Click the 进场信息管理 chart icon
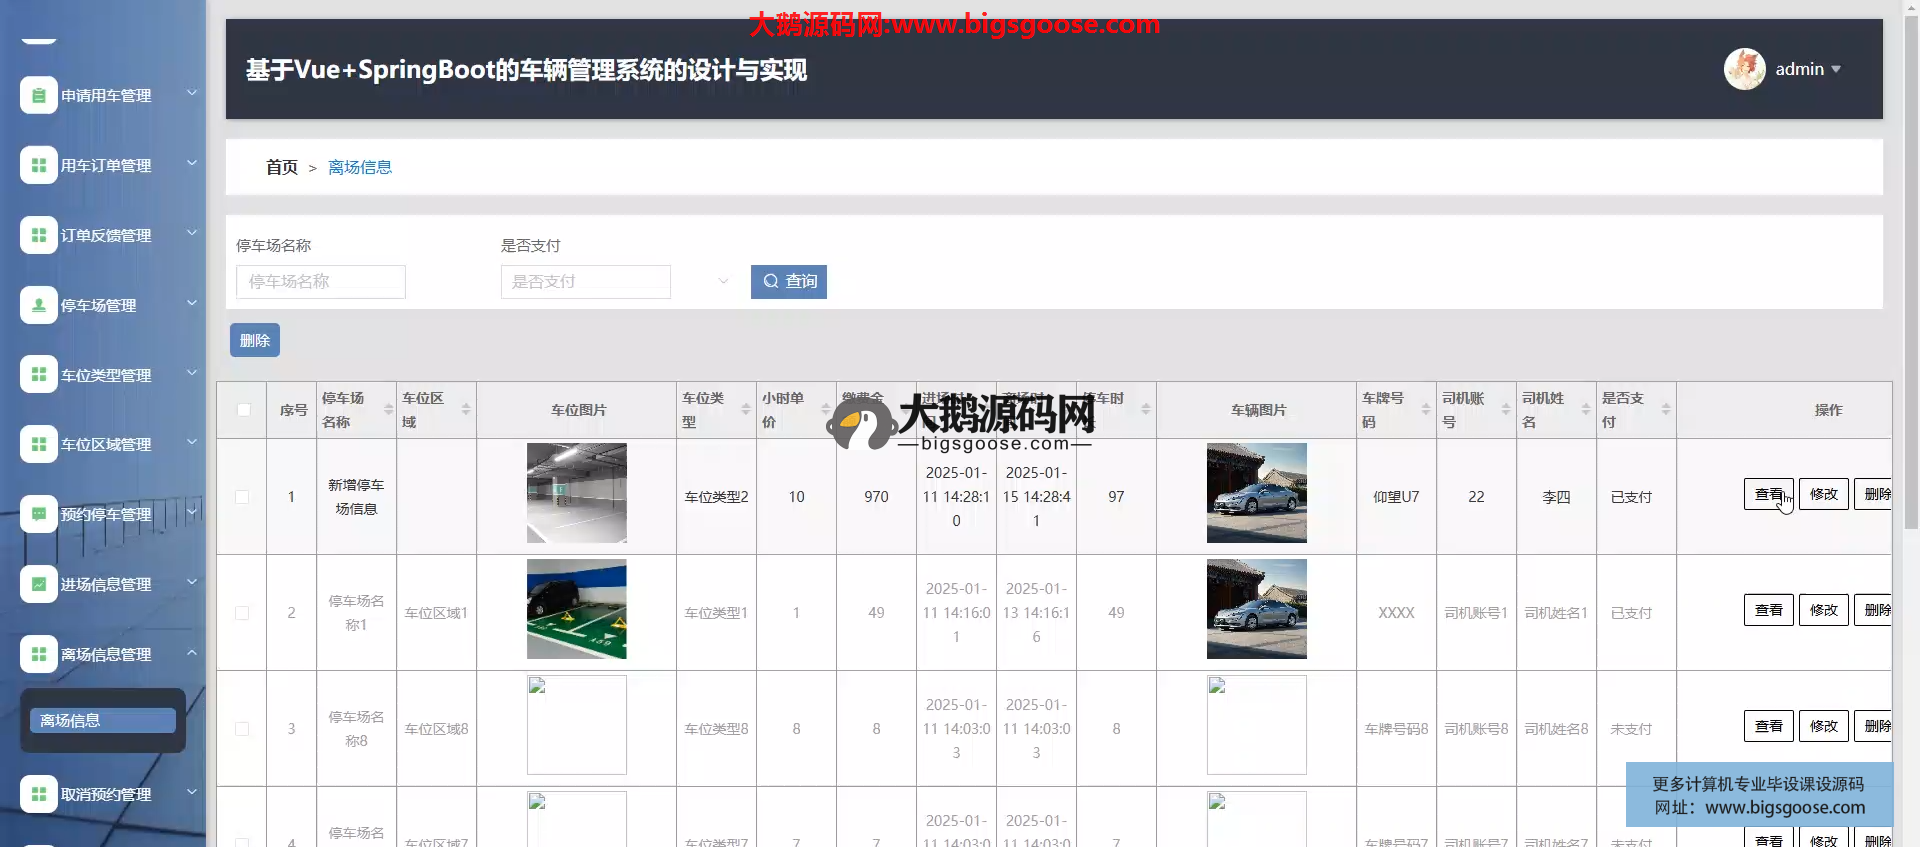The image size is (1920, 847). coord(38,584)
